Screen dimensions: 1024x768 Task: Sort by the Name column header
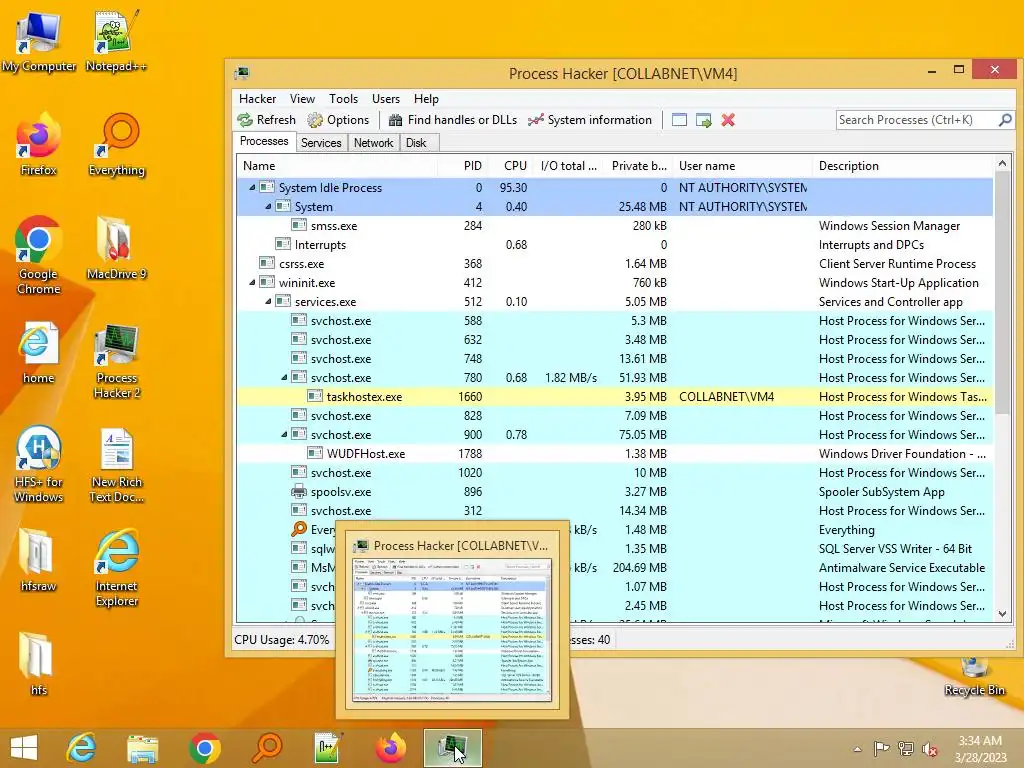coord(337,166)
